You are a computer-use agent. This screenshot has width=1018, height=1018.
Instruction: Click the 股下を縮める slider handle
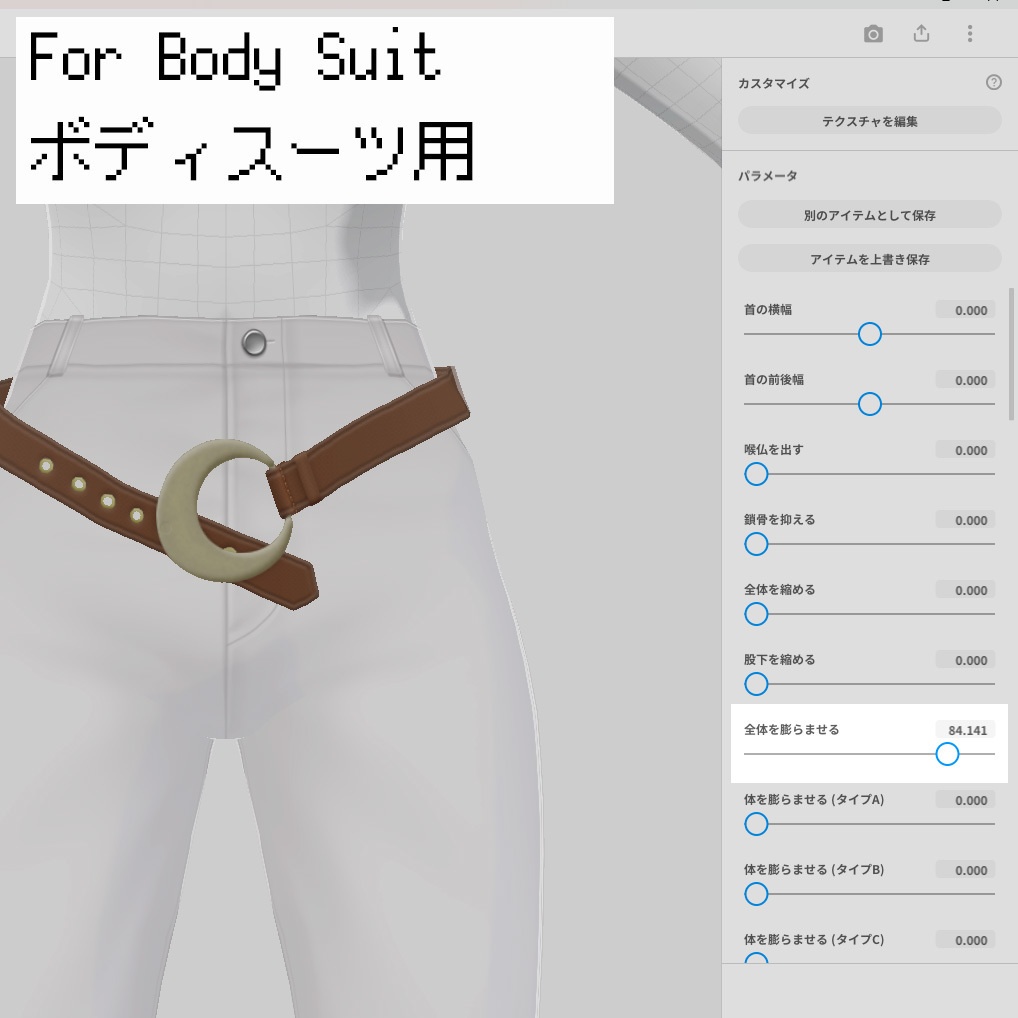point(756,684)
